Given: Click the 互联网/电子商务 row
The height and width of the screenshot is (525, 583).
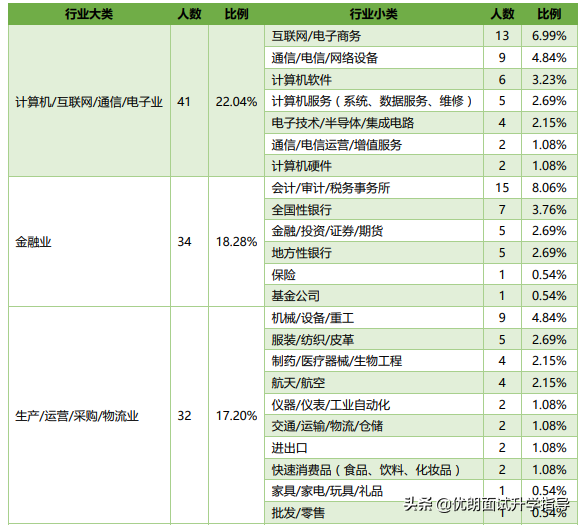Looking at the screenshot, I should pyautogui.click(x=421, y=36).
